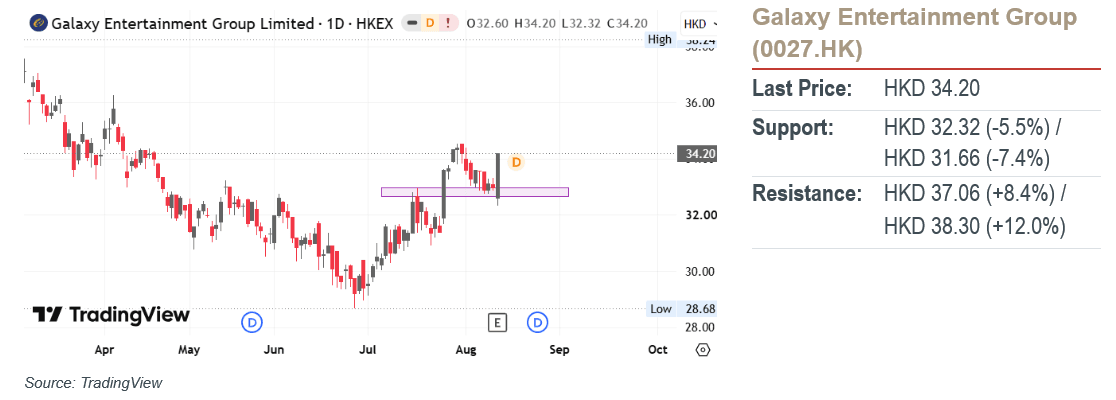The width and height of the screenshot is (1116, 400).
Task: Click the Galaxy Entertainment logo icon
Action: (38, 23)
